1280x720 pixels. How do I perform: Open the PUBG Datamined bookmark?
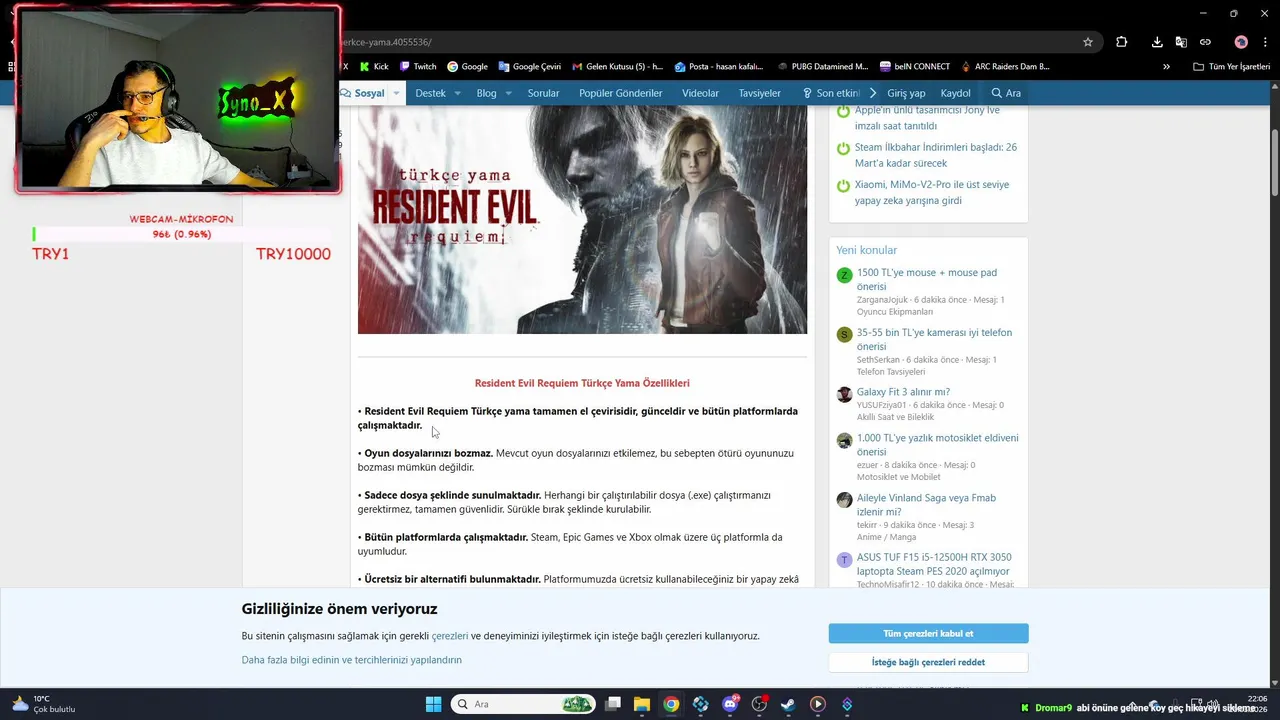pyautogui.click(x=822, y=67)
